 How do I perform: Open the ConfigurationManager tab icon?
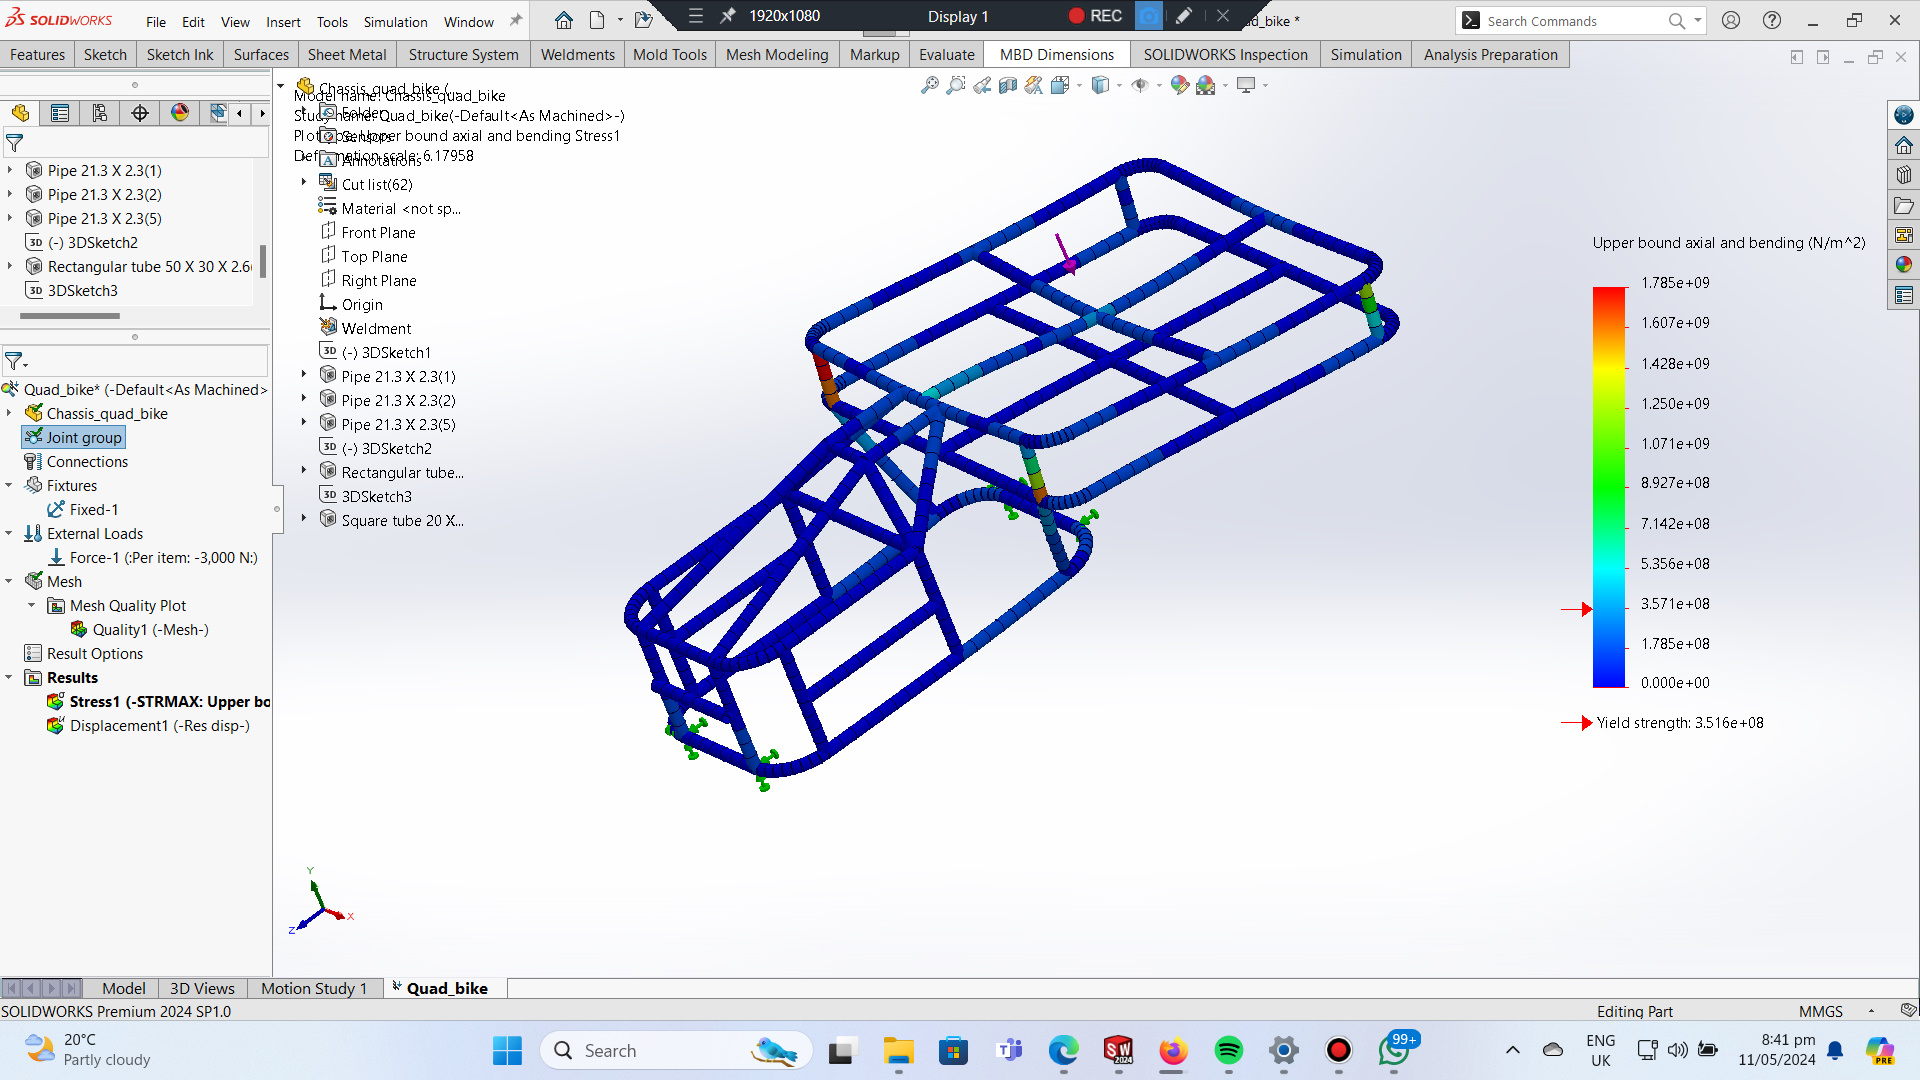[100, 113]
